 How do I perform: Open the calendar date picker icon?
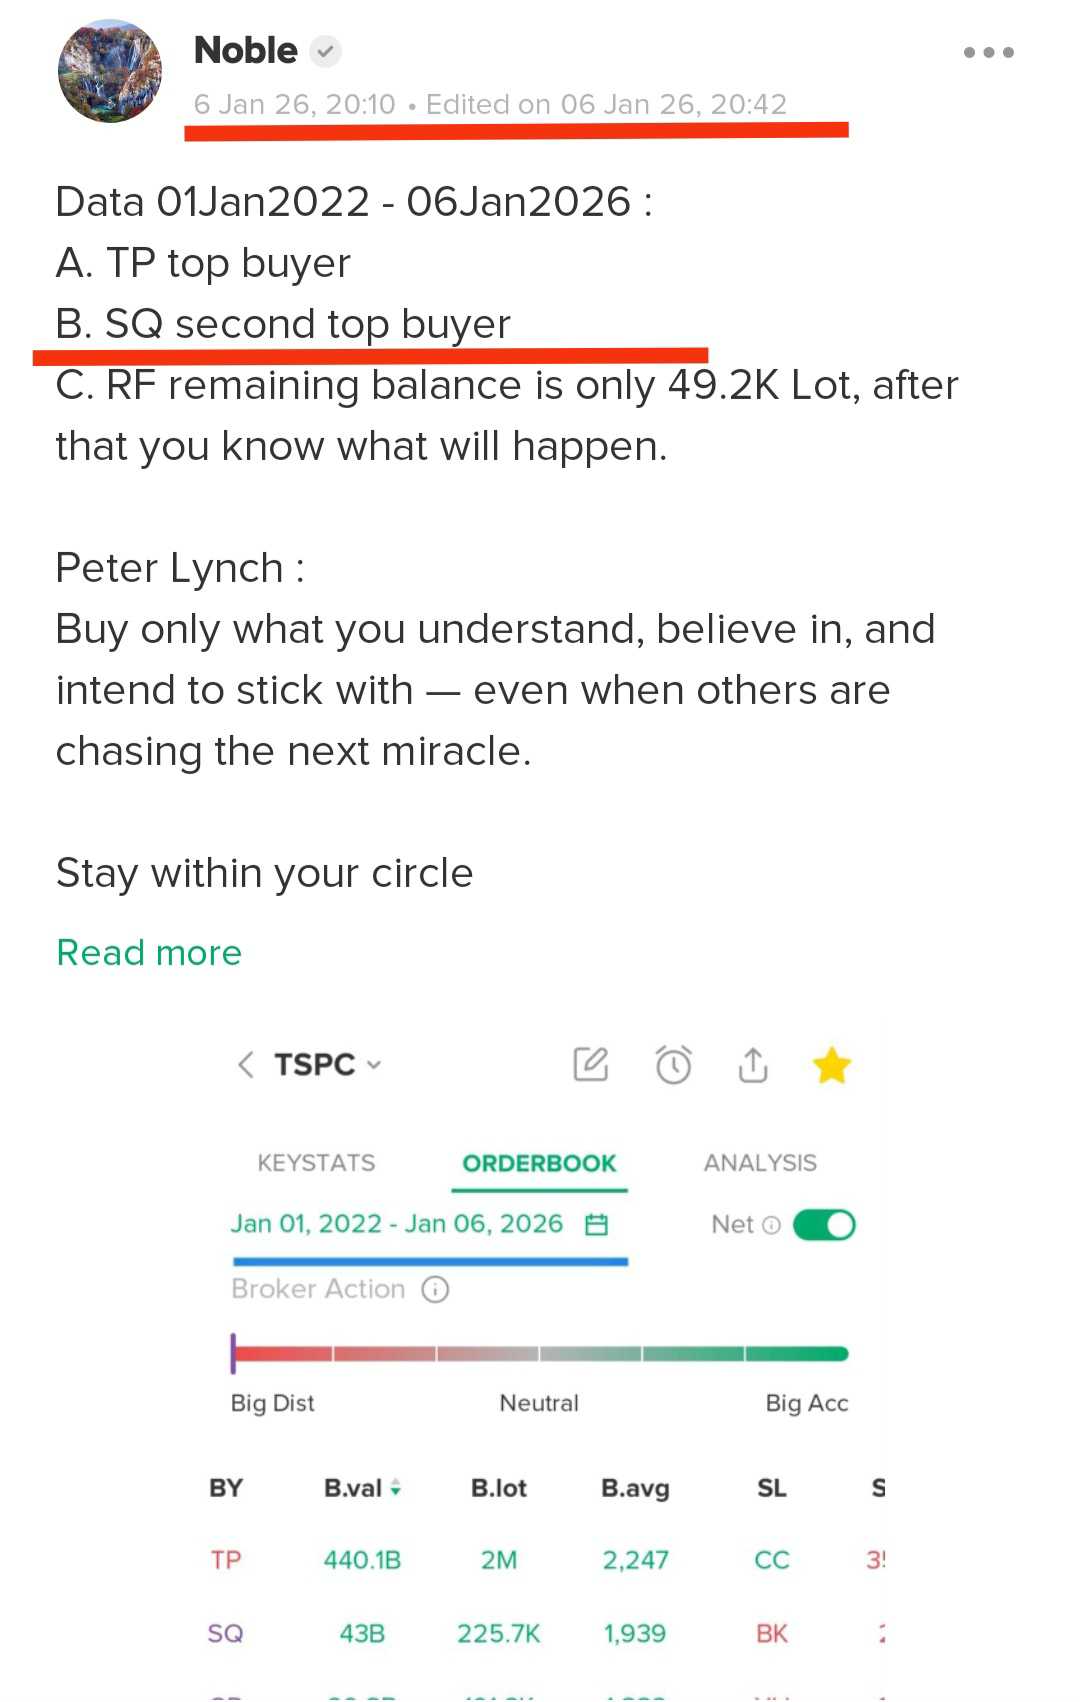[x=597, y=1225]
